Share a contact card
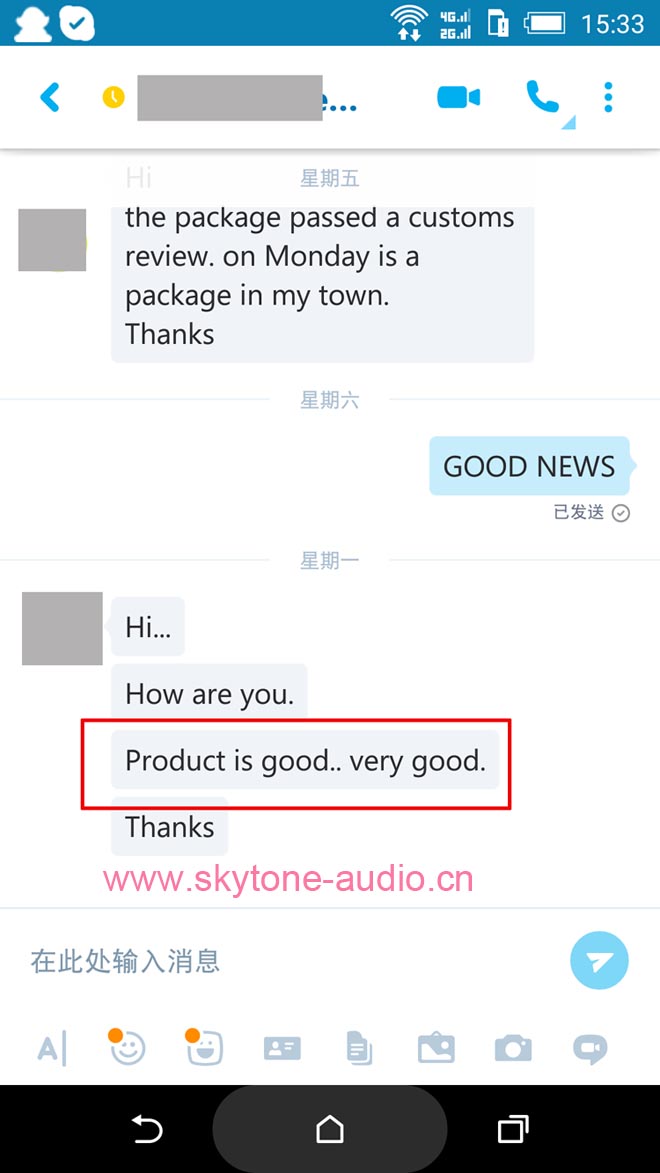Screen dimensions: 660x1173 pyautogui.click(x=282, y=1048)
